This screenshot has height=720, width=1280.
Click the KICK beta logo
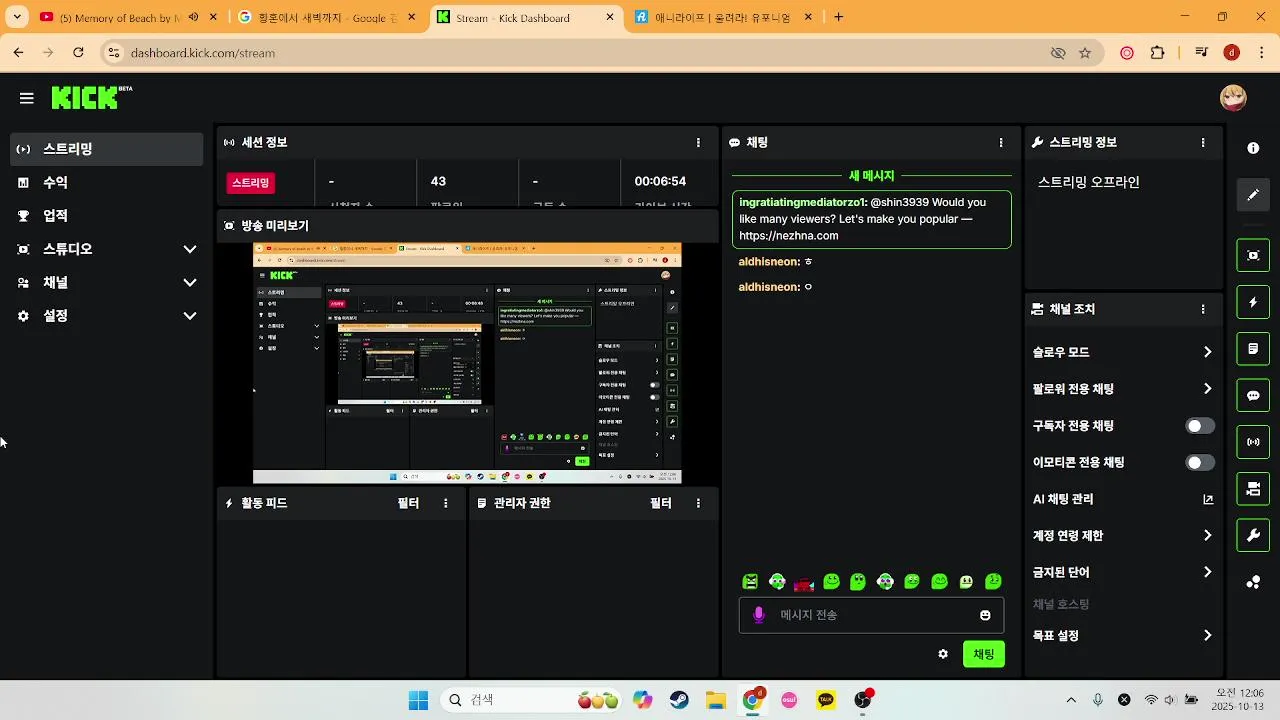click(91, 97)
